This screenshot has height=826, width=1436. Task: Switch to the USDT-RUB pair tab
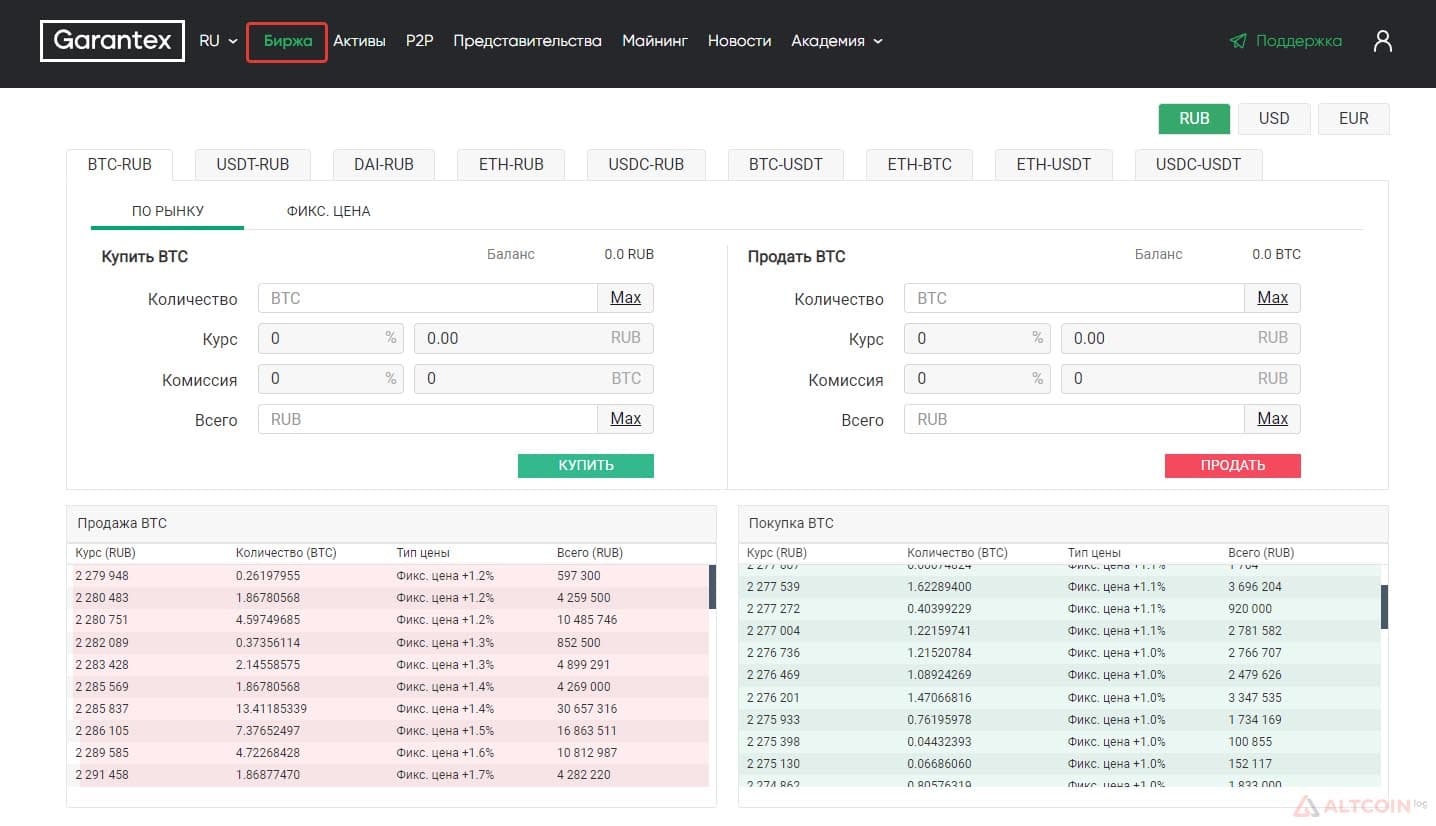[252, 164]
